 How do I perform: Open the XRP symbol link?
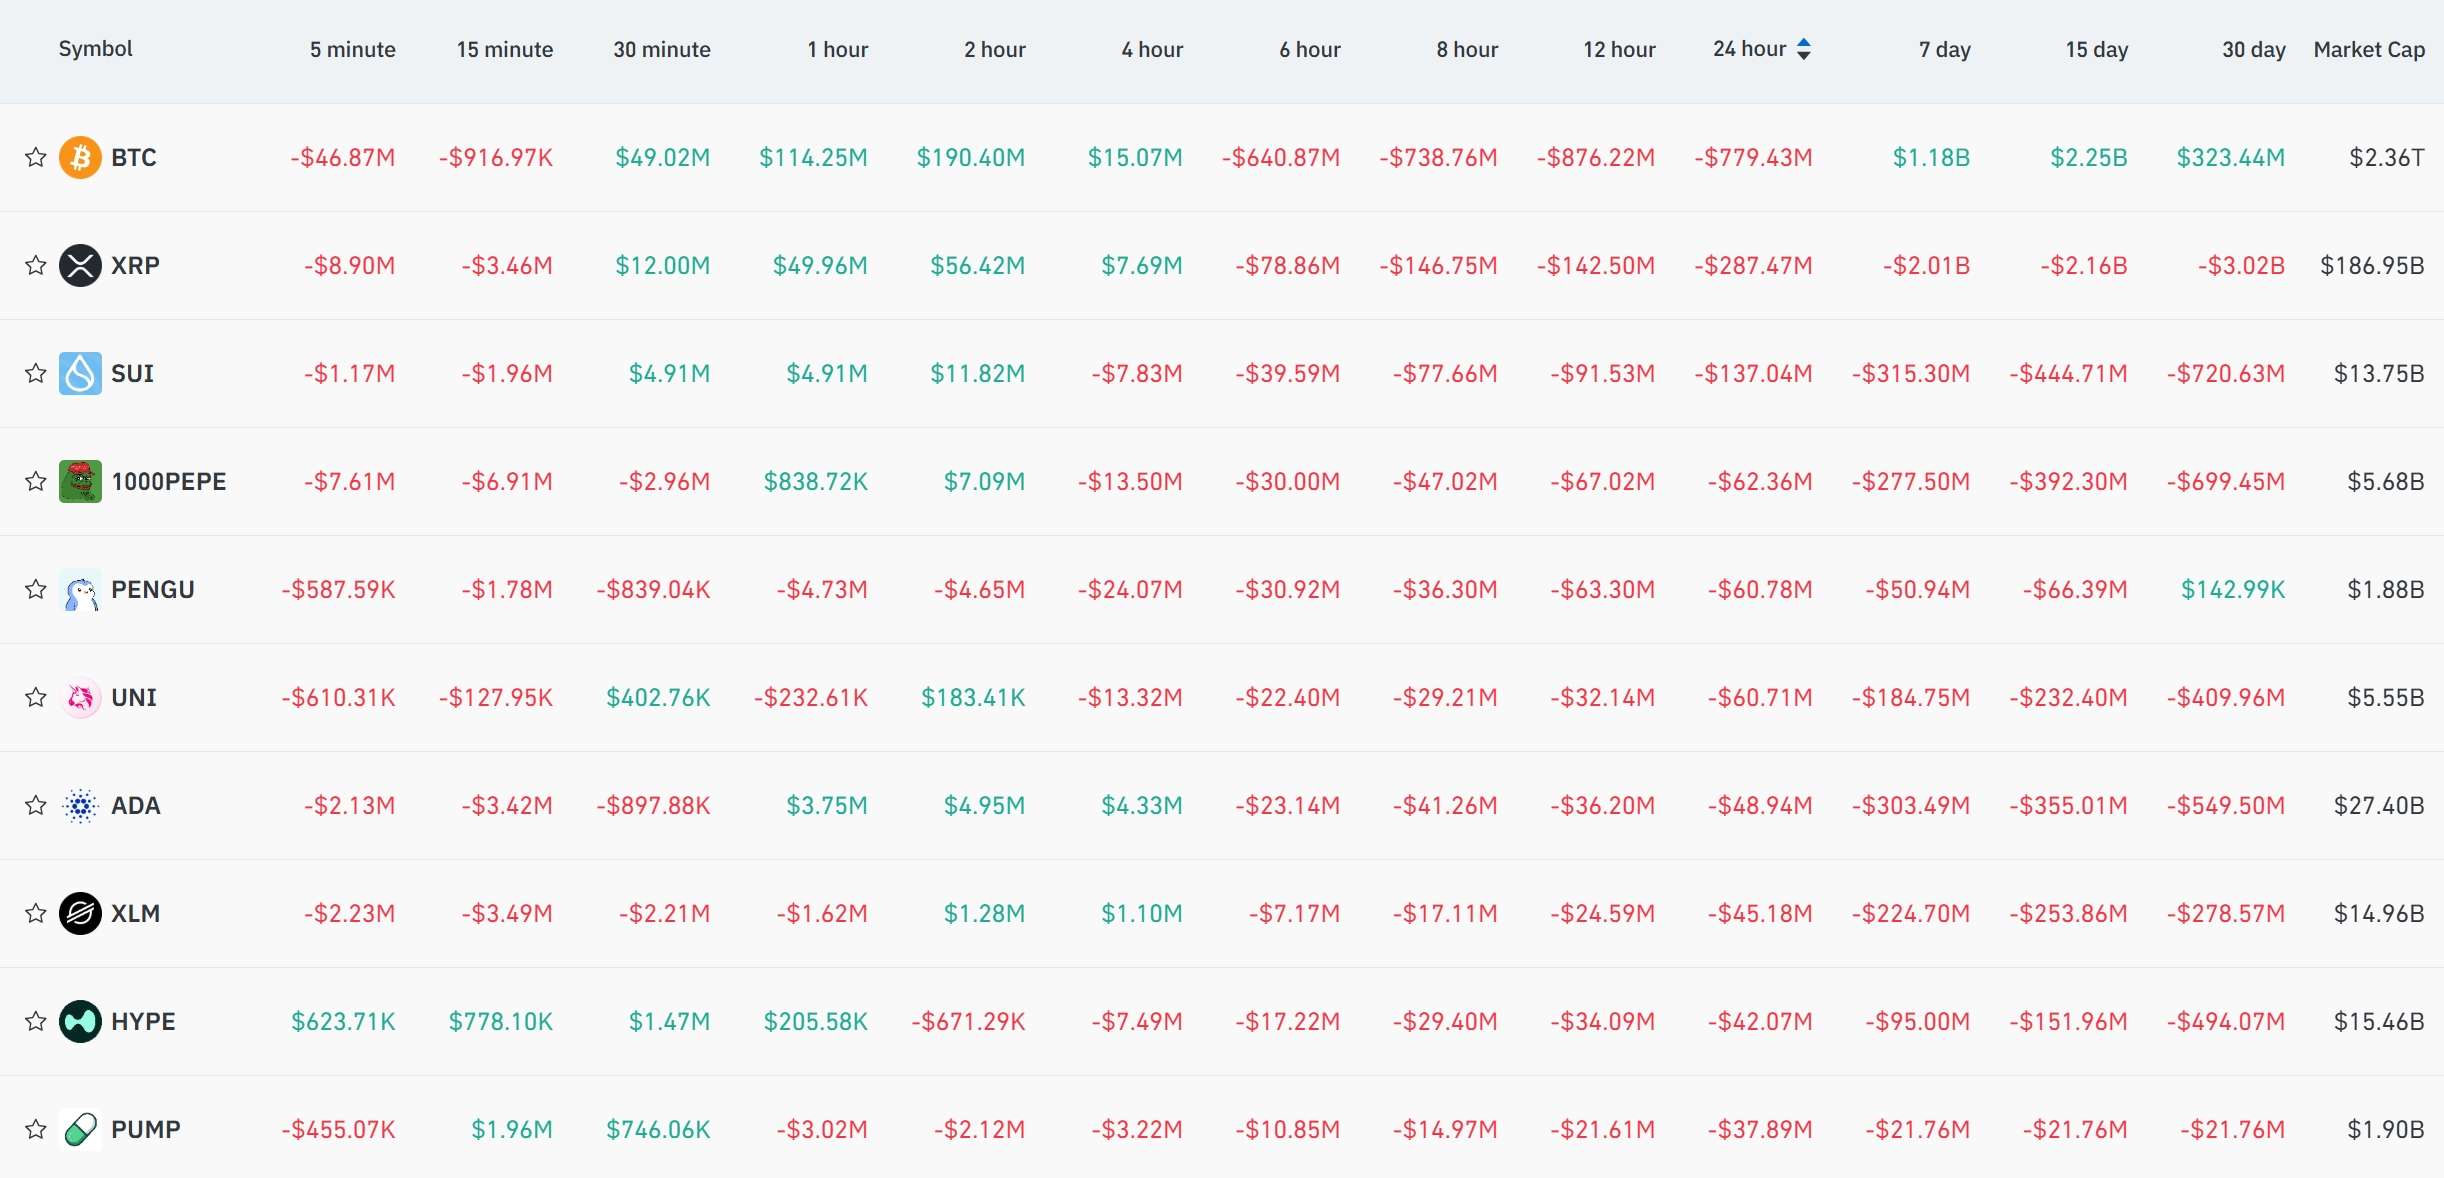tap(136, 265)
